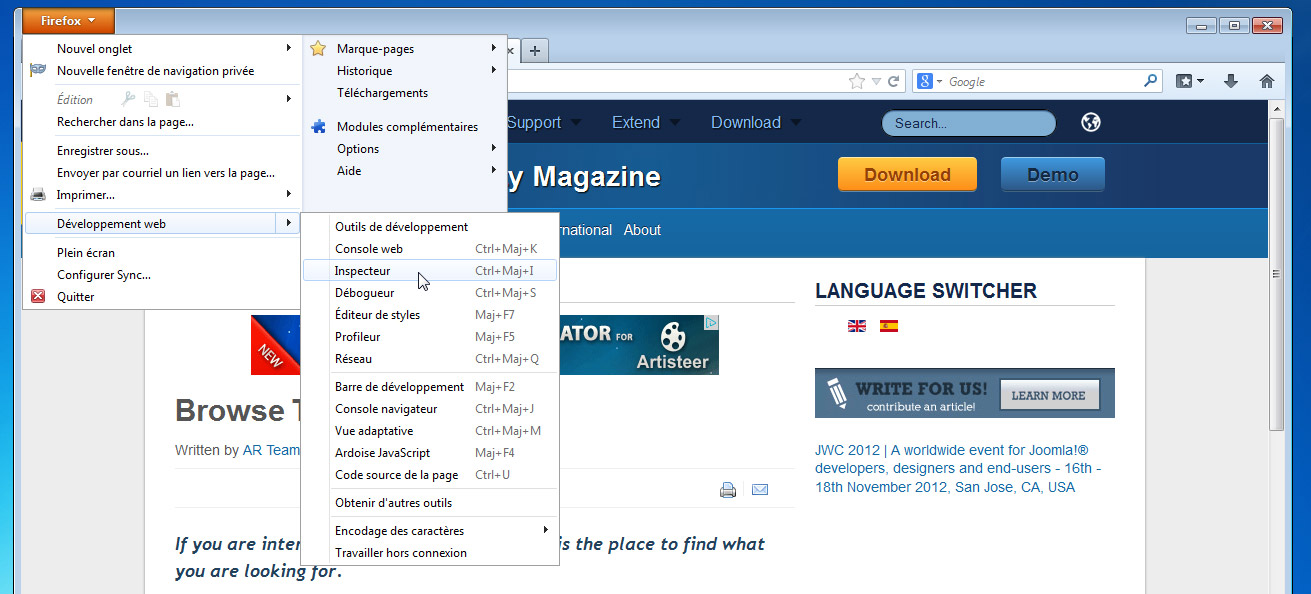Expand Encodage des caractères submenu arrow
The image size is (1311, 594).
(546, 530)
